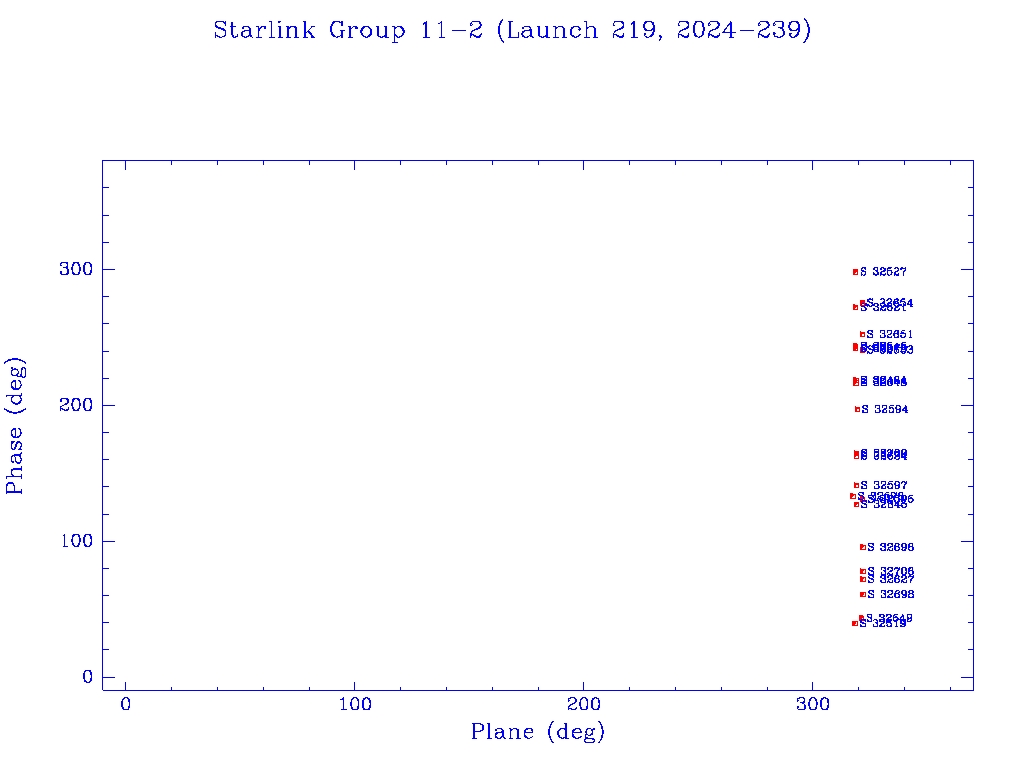
Task: Click the satellite label 'S 32594'
Action: point(884,409)
